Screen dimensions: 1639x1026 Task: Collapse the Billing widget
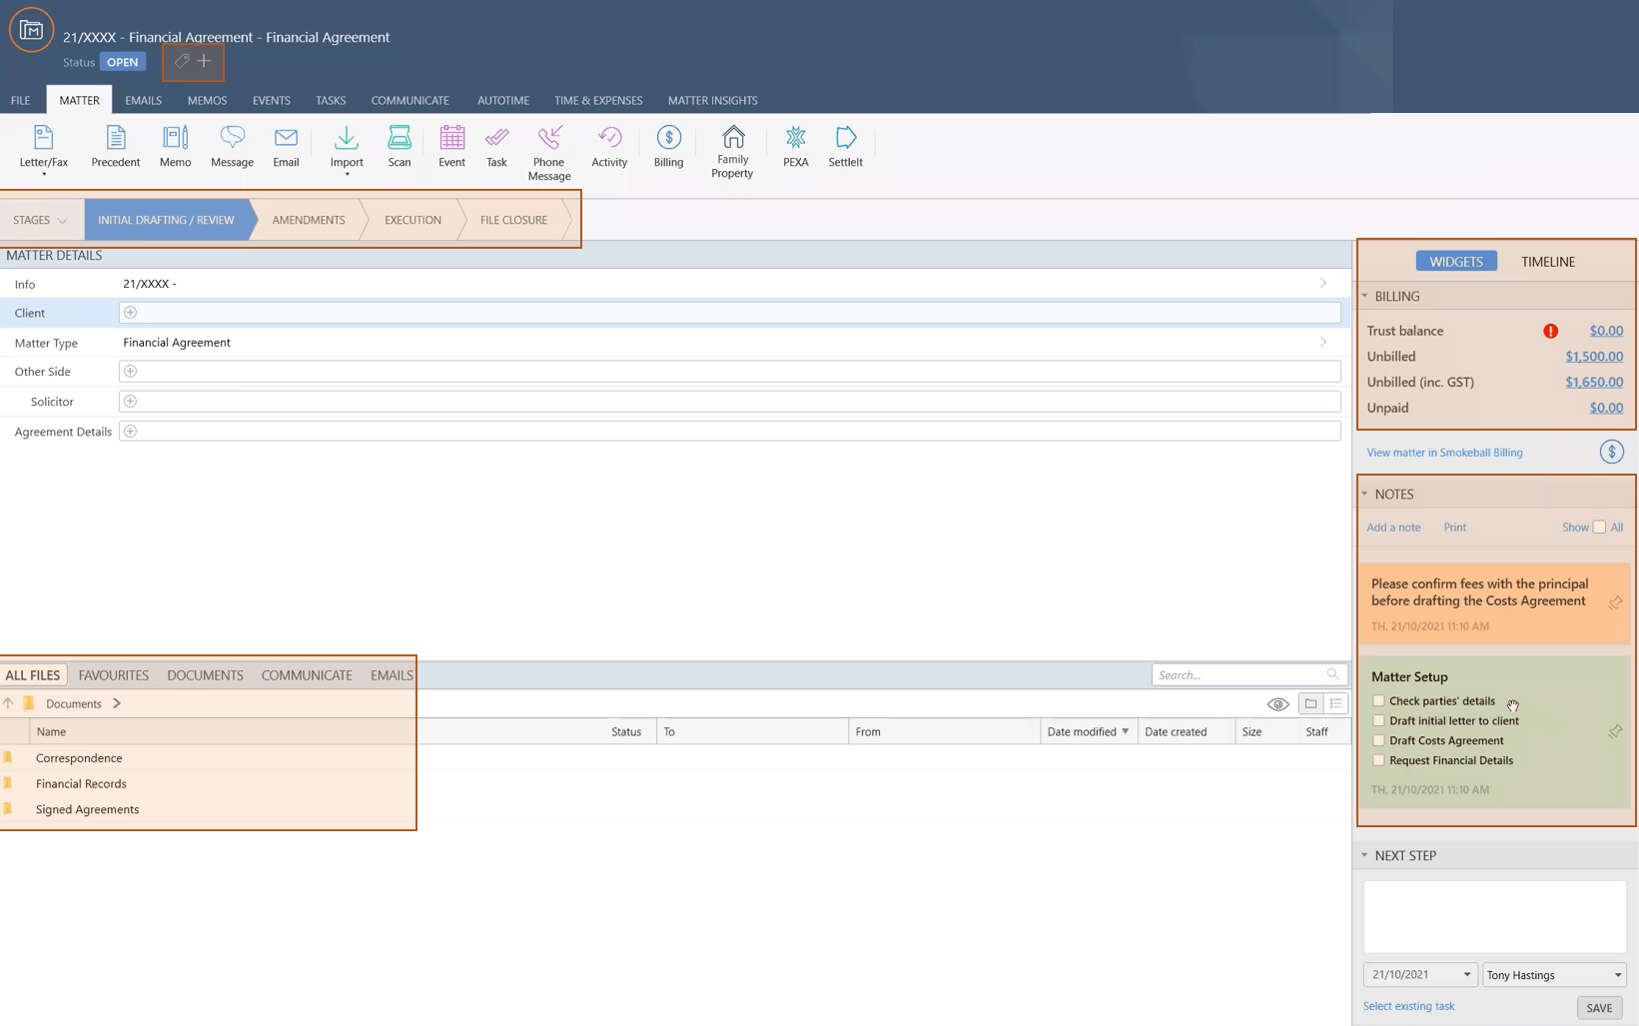coord(1364,296)
